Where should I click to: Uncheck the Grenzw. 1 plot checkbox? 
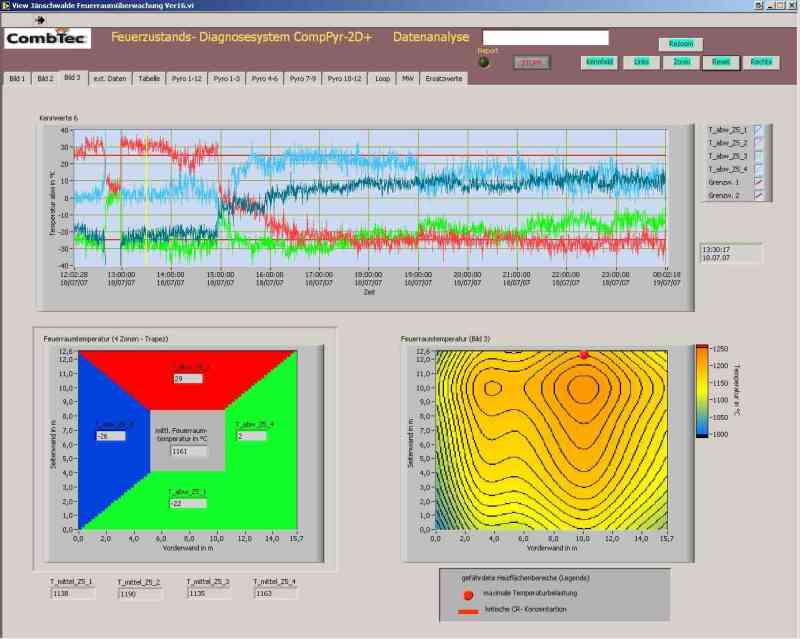click(x=758, y=182)
